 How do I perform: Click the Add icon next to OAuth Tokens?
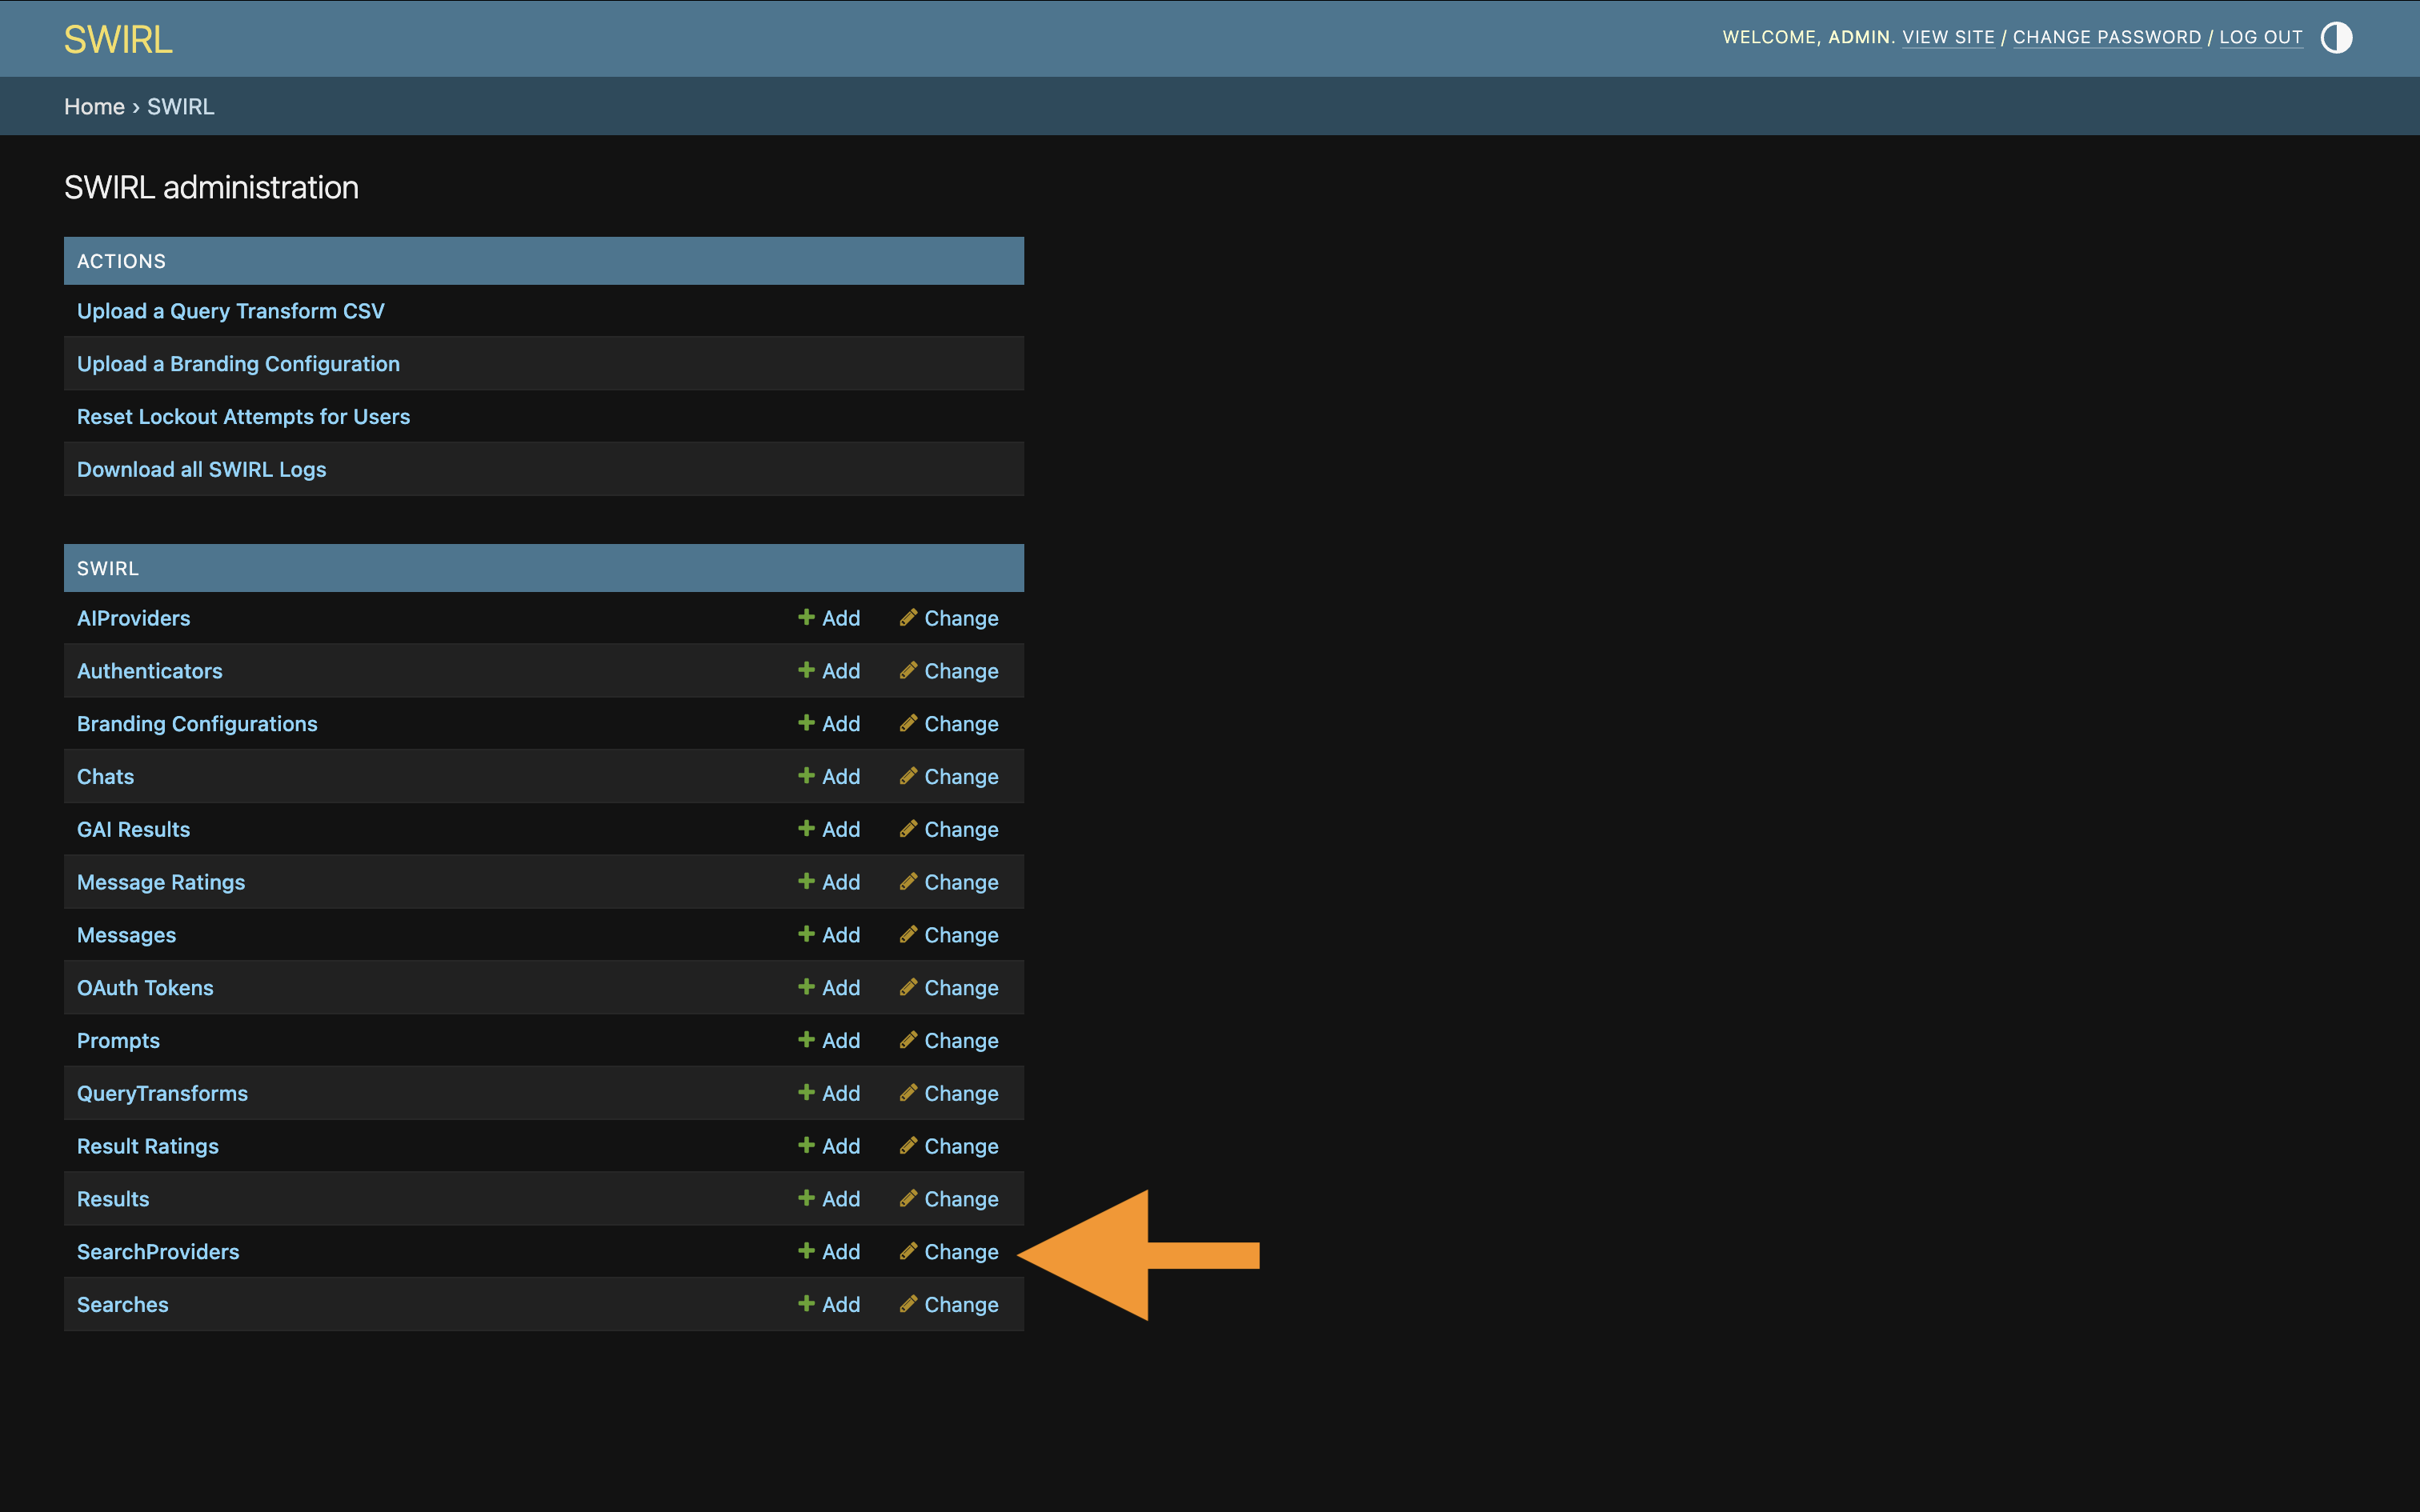pyautogui.click(x=807, y=987)
